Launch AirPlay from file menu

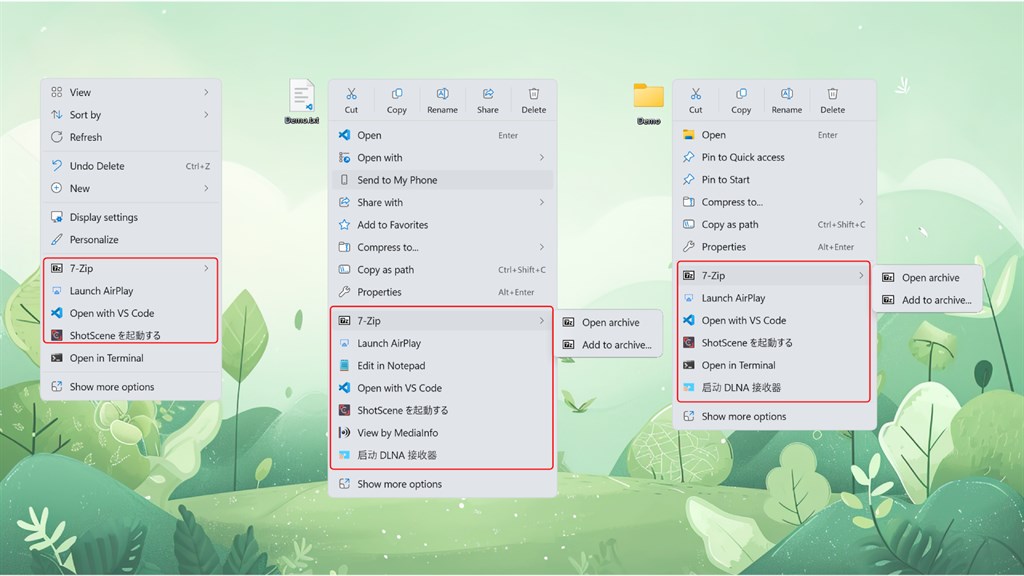pos(442,343)
